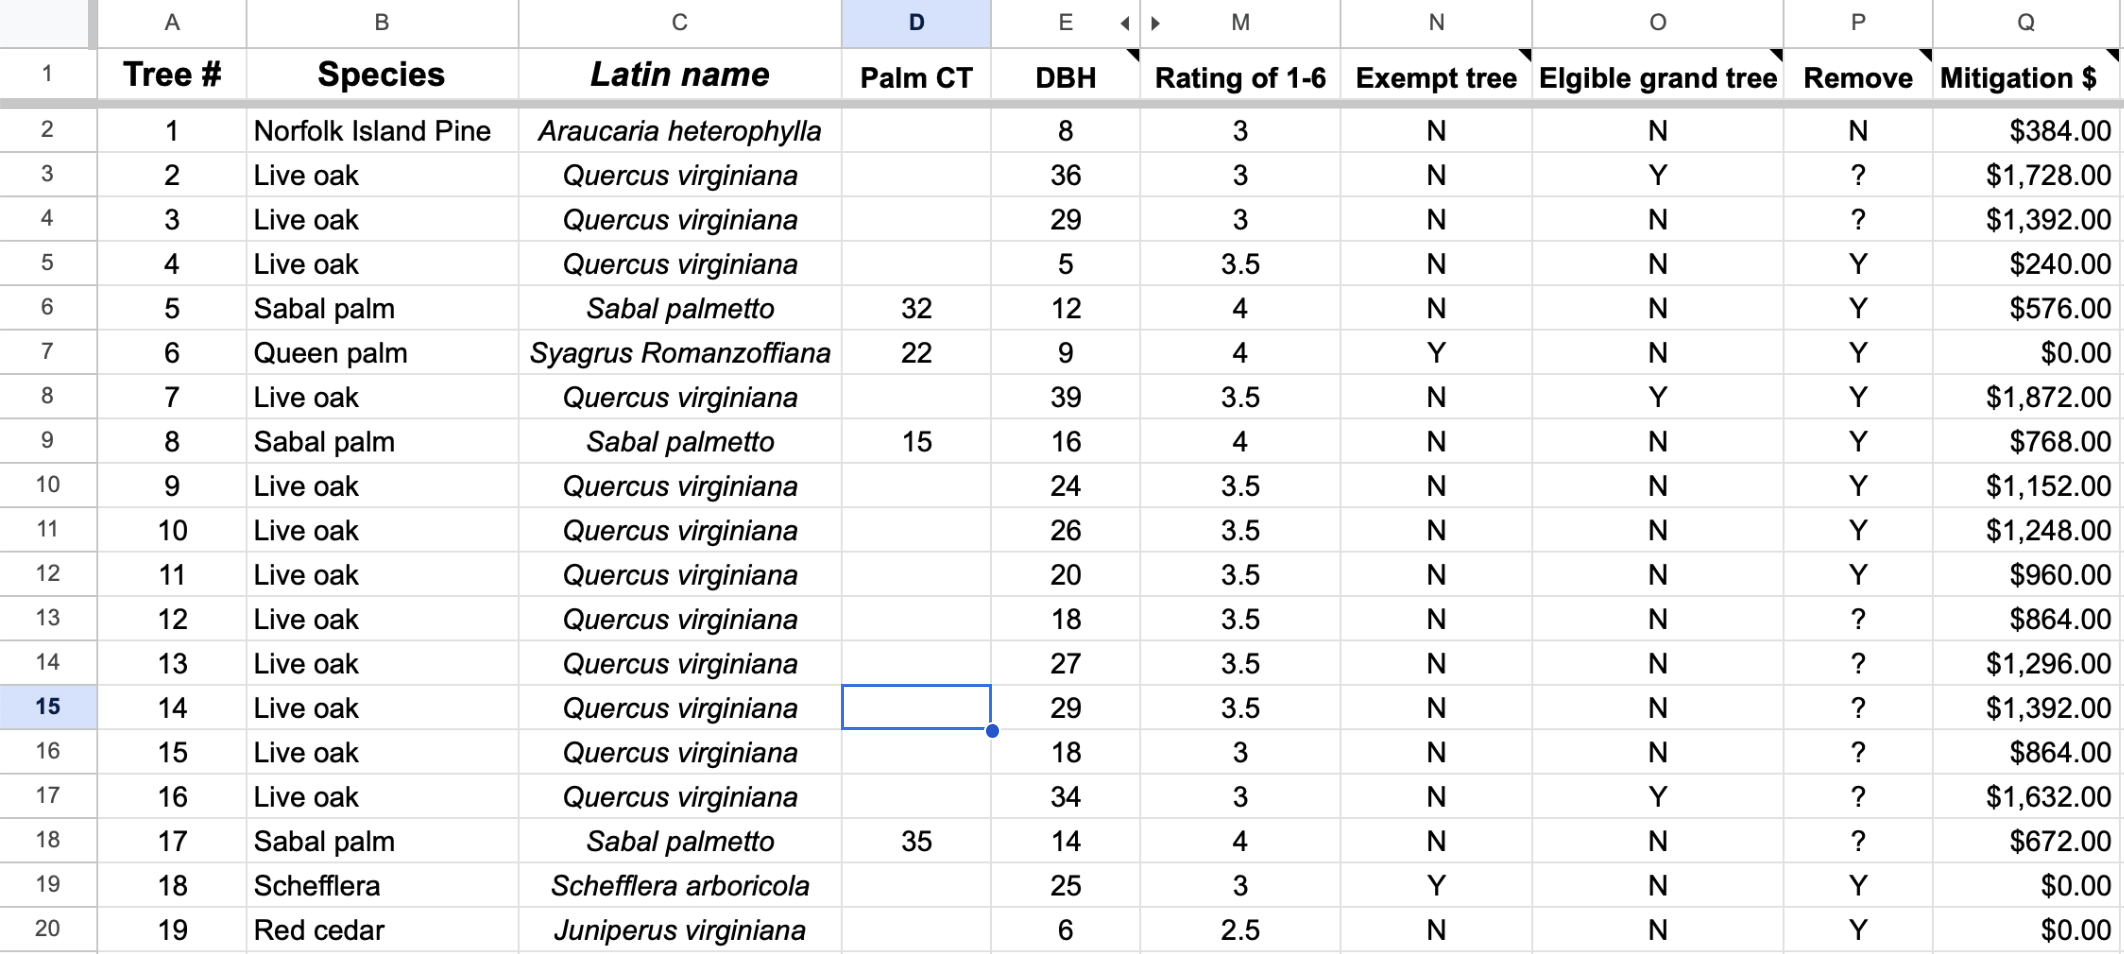Viewport: 2124px width, 954px height.
Task: Click the "Elgible grand tree" header cell
Action: click(x=1657, y=78)
